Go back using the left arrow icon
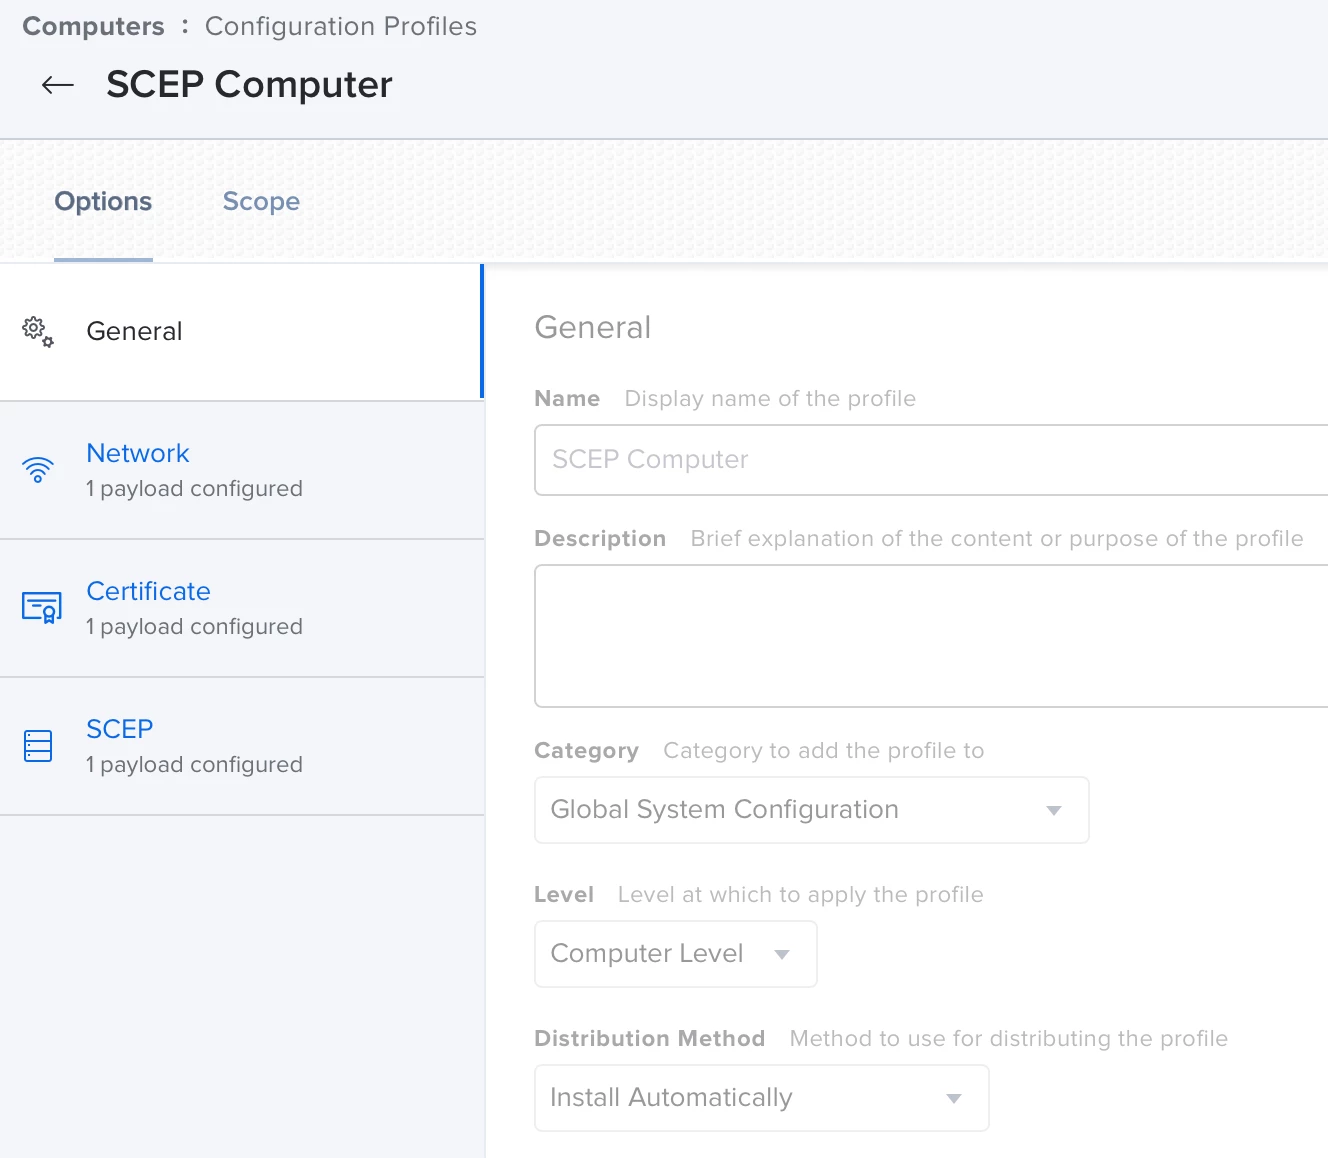The height and width of the screenshot is (1158, 1328). click(58, 85)
